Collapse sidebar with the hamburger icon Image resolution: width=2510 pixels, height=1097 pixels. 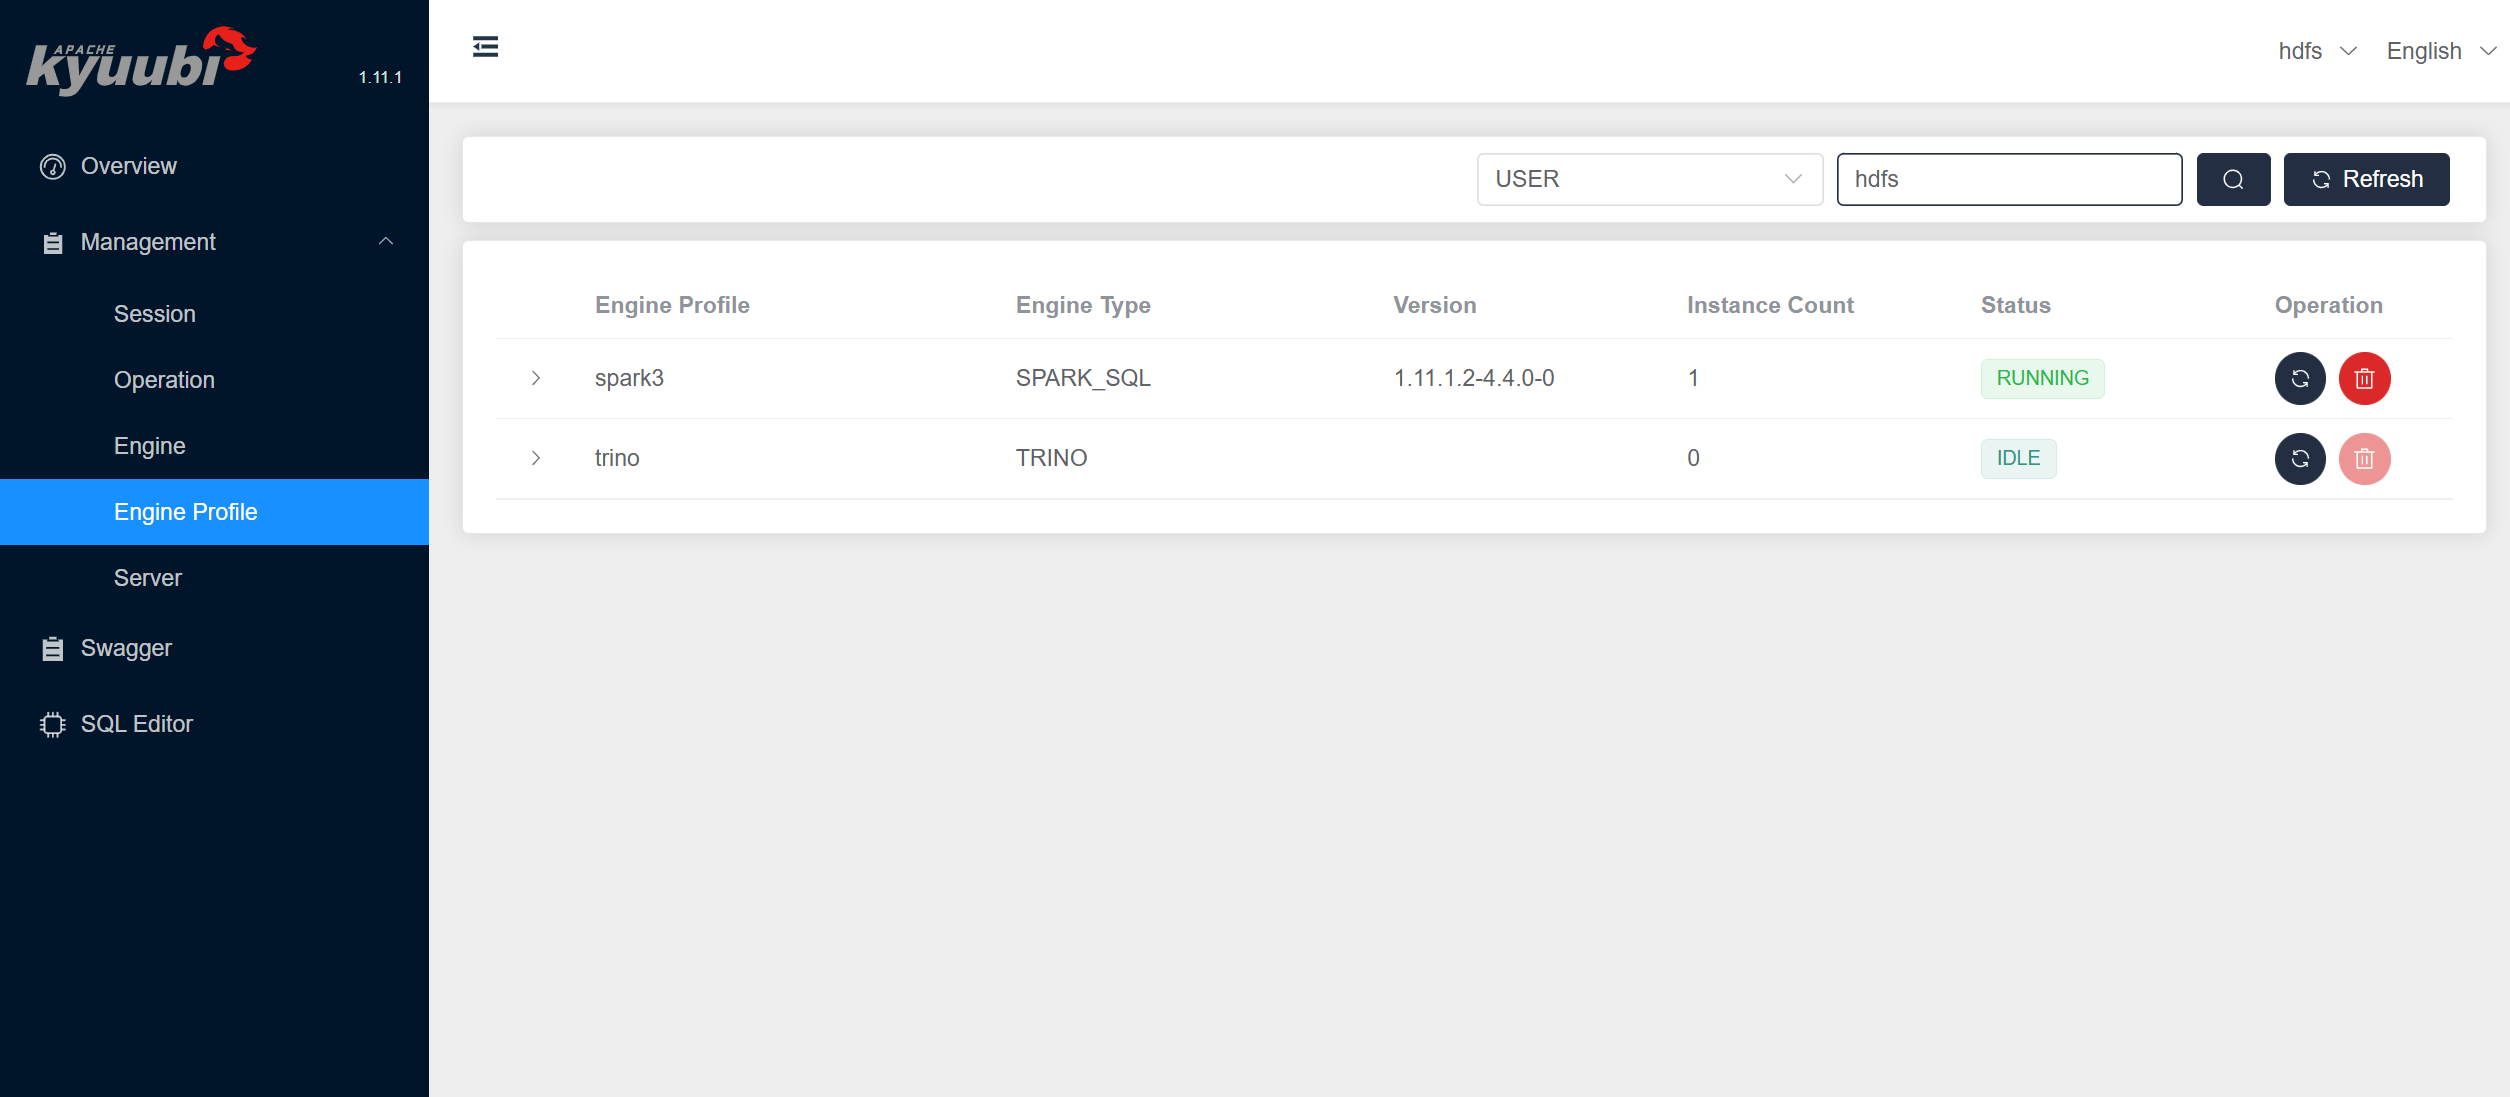click(x=485, y=47)
